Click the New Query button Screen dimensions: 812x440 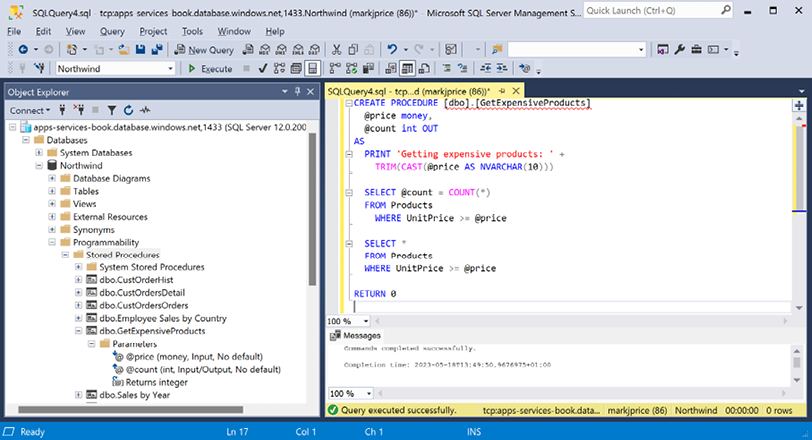204,50
